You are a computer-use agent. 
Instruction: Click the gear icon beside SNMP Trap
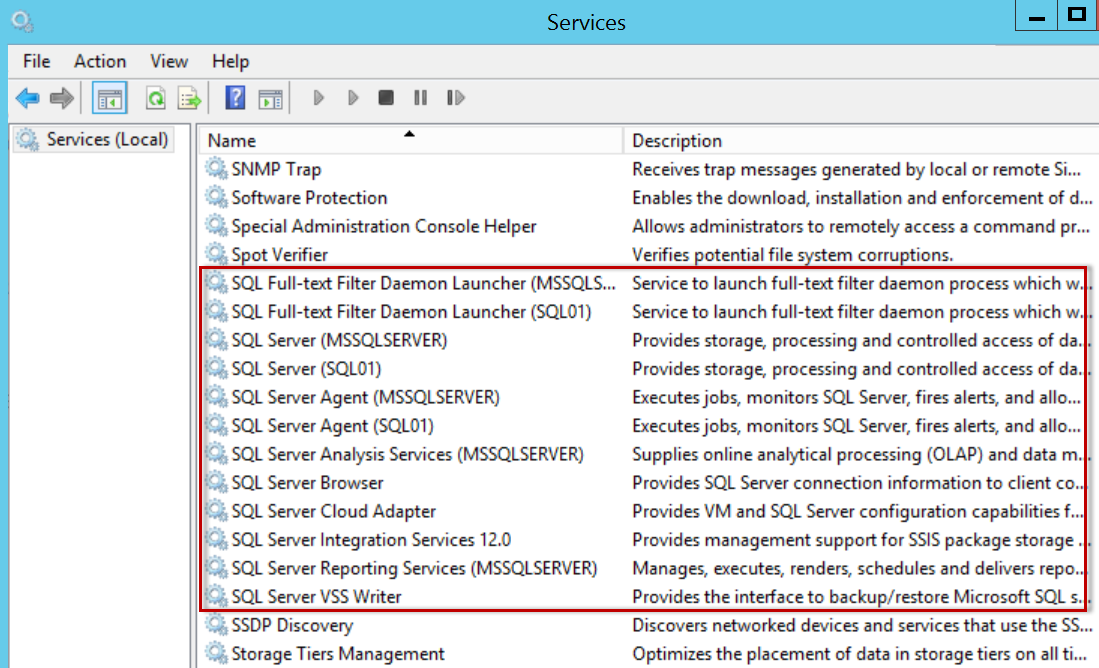(216, 169)
